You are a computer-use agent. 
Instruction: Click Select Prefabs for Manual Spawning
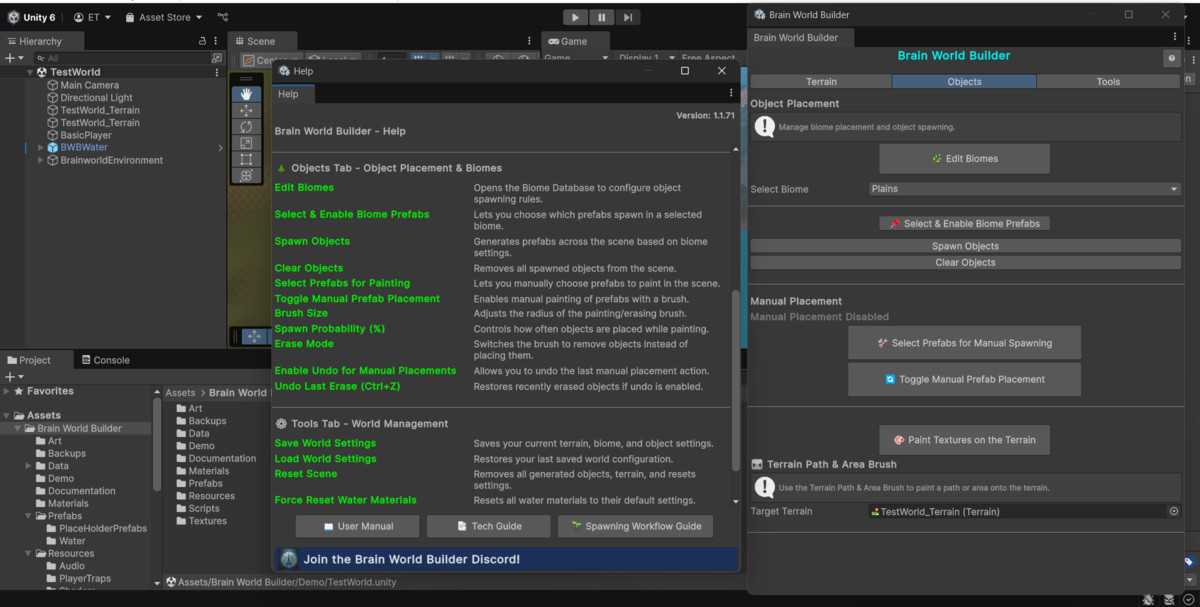click(964, 343)
